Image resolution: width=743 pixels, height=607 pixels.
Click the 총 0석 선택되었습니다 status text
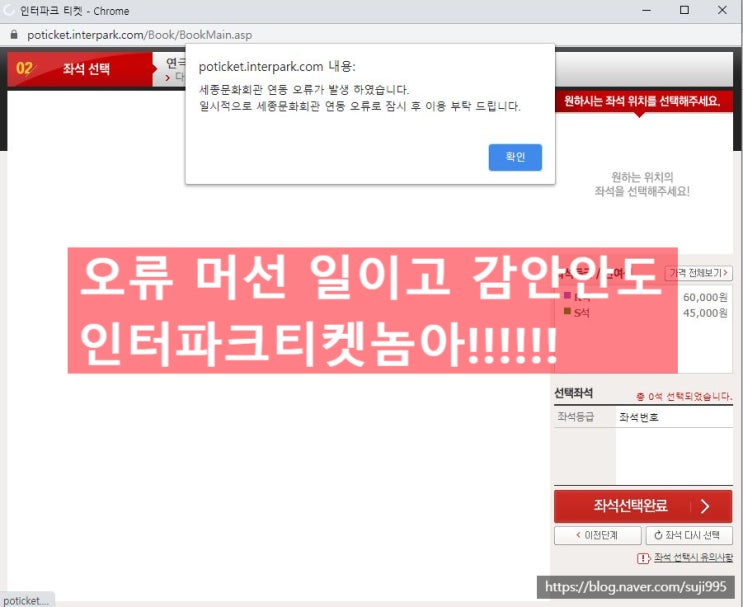tap(684, 396)
